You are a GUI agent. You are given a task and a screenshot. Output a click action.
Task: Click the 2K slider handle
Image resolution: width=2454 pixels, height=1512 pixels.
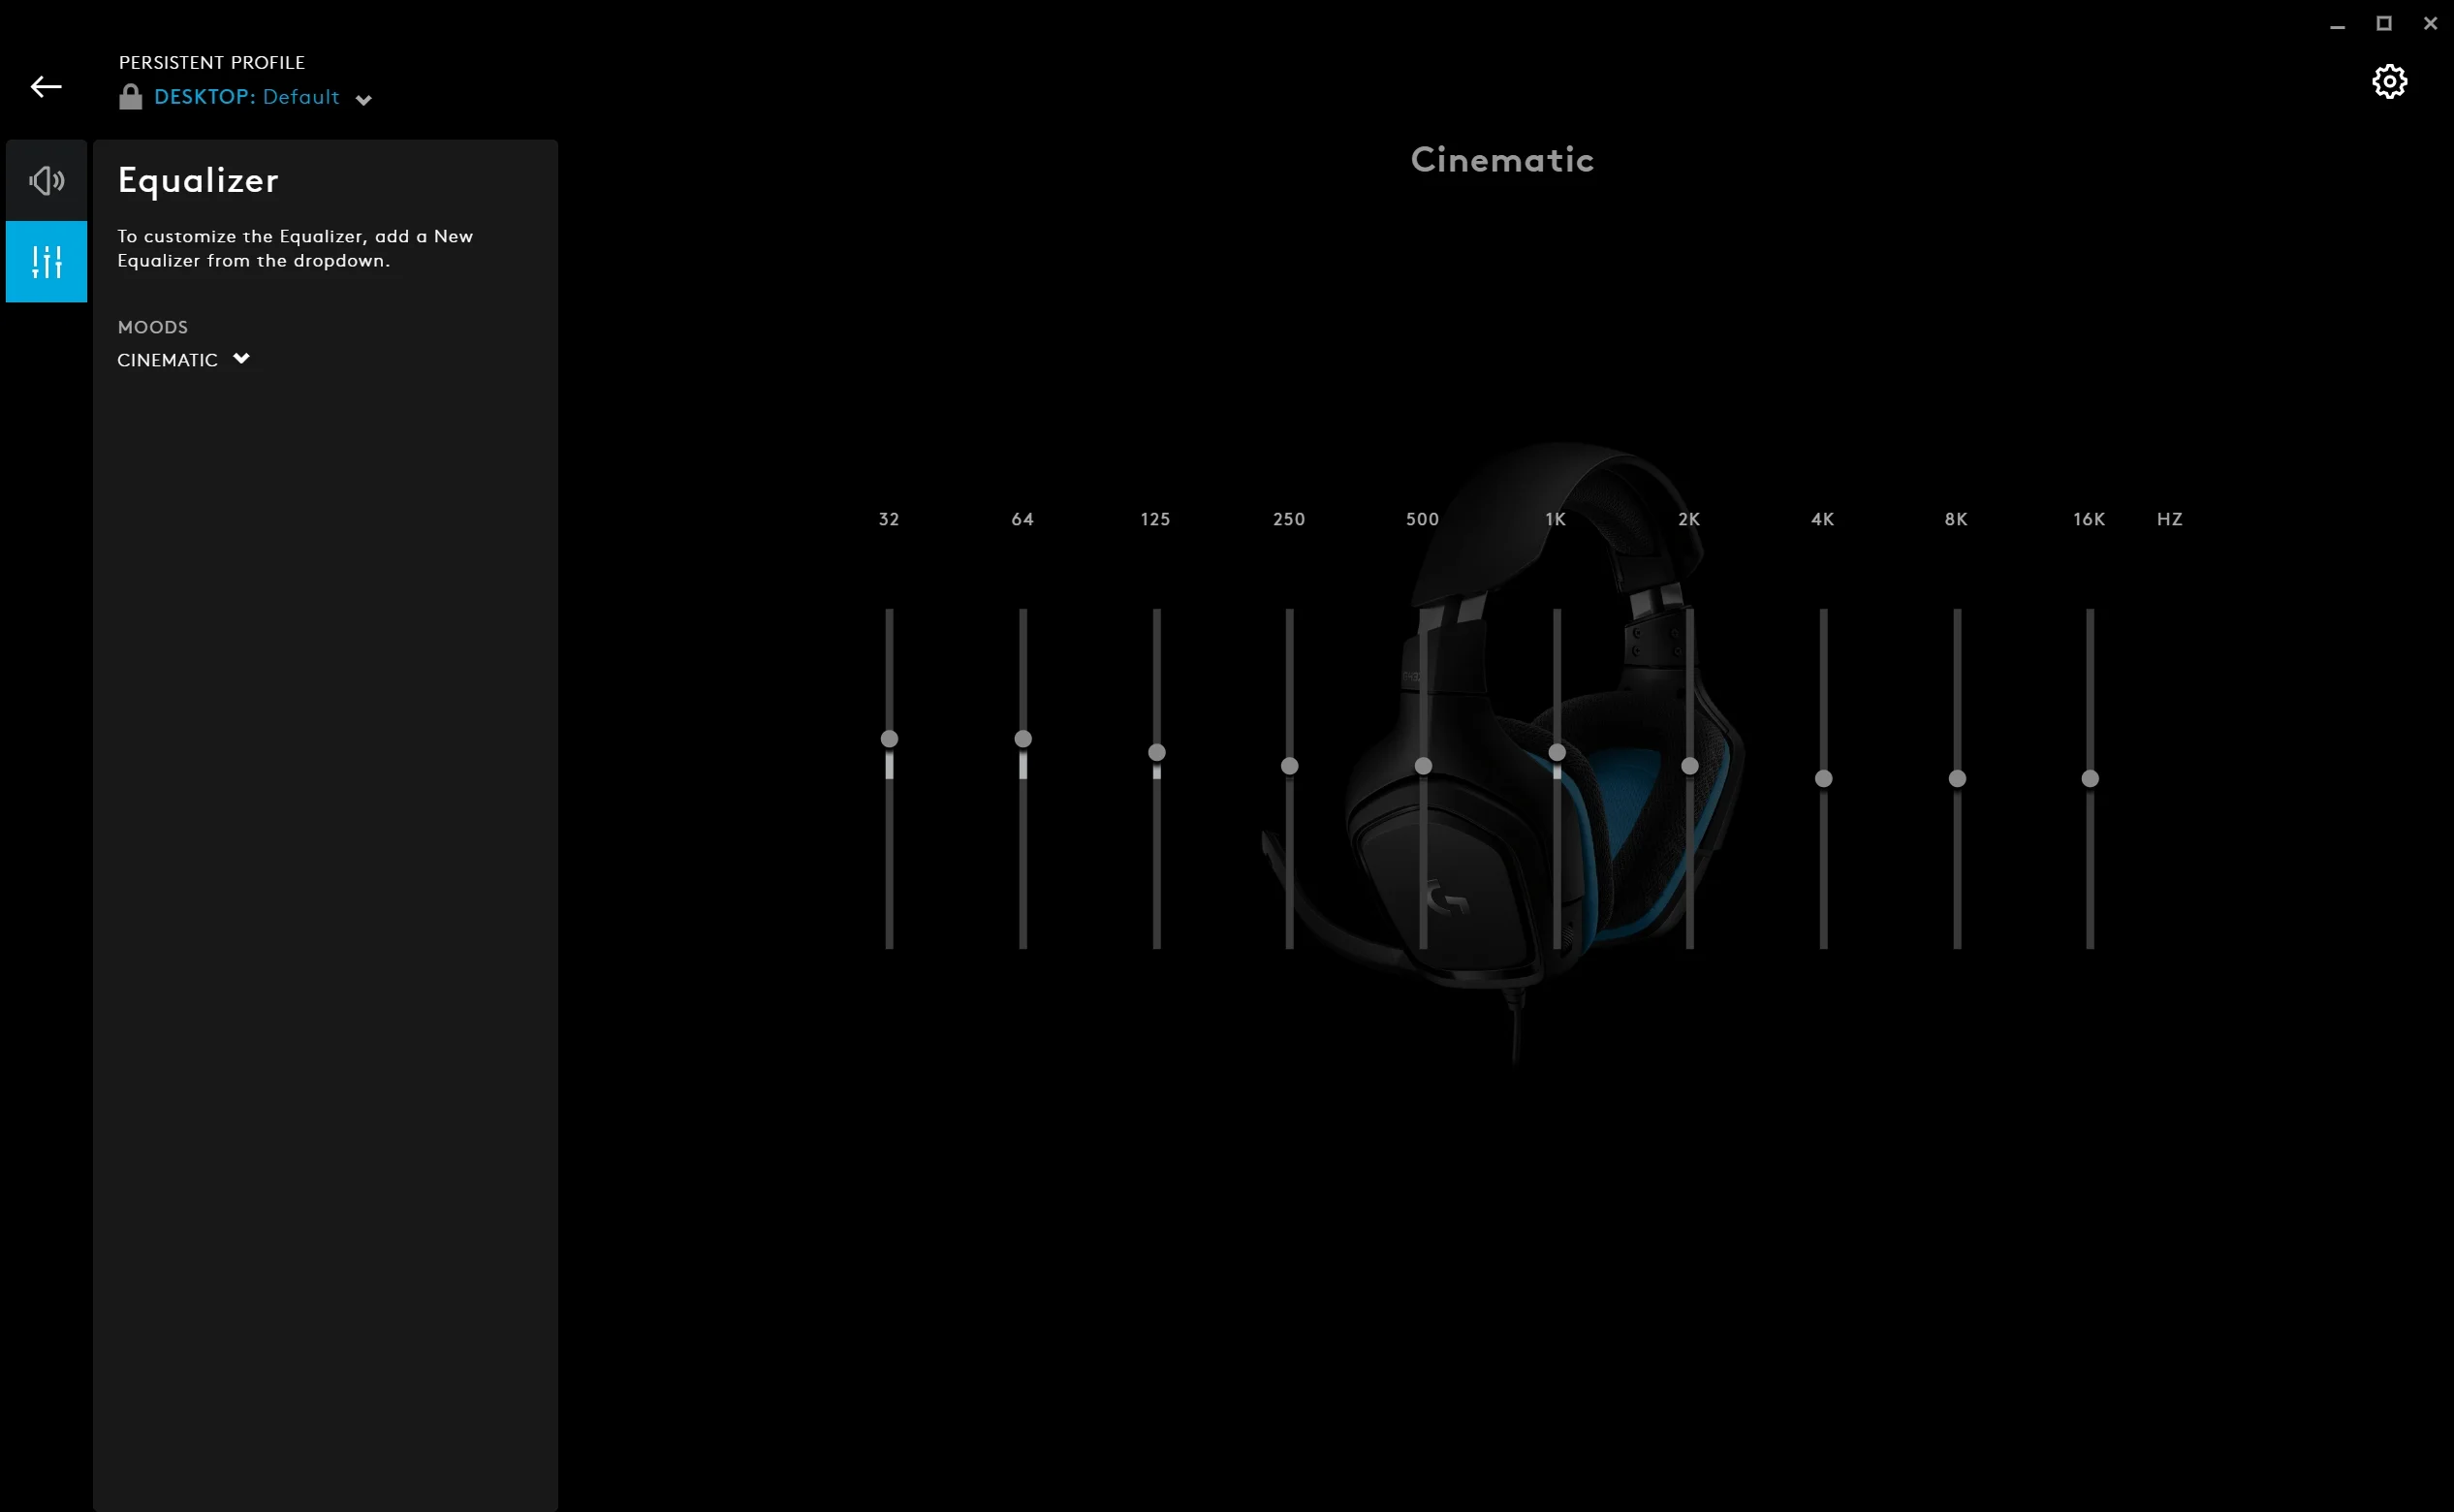coord(1689,766)
